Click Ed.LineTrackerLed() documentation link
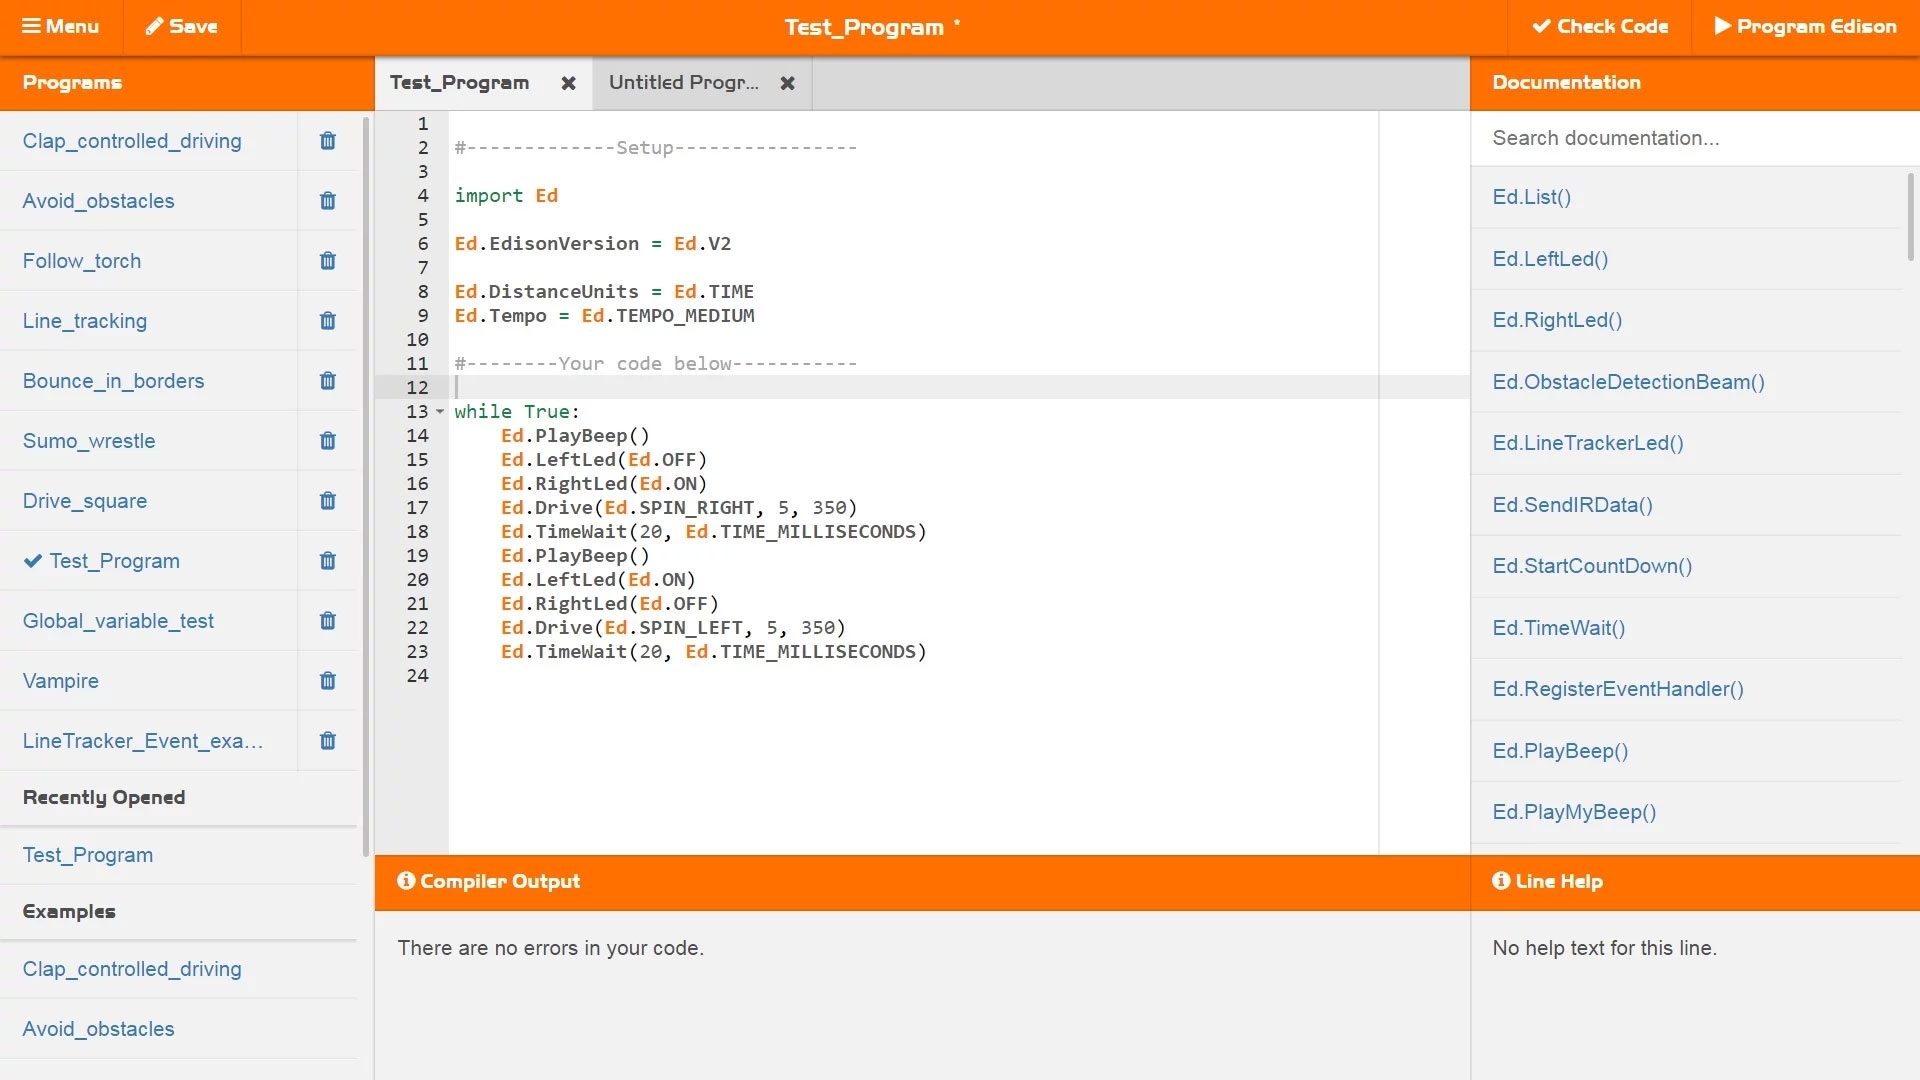Viewport: 1920px width, 1080px height. (x=1589, y=443)
